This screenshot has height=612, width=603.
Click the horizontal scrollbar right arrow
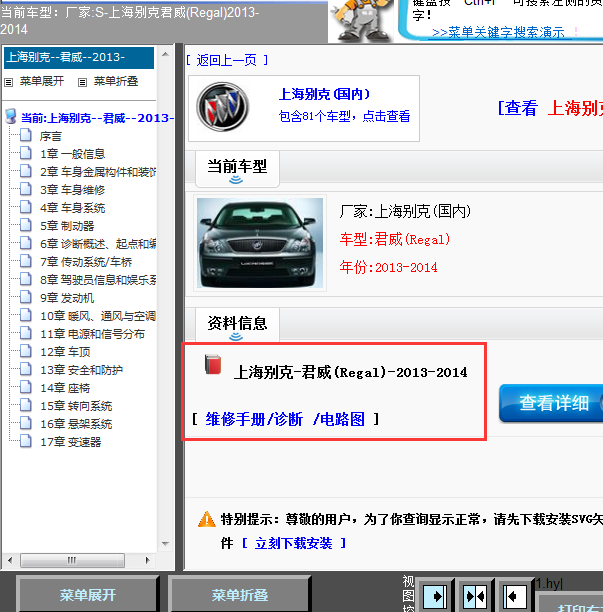point(148,560)
